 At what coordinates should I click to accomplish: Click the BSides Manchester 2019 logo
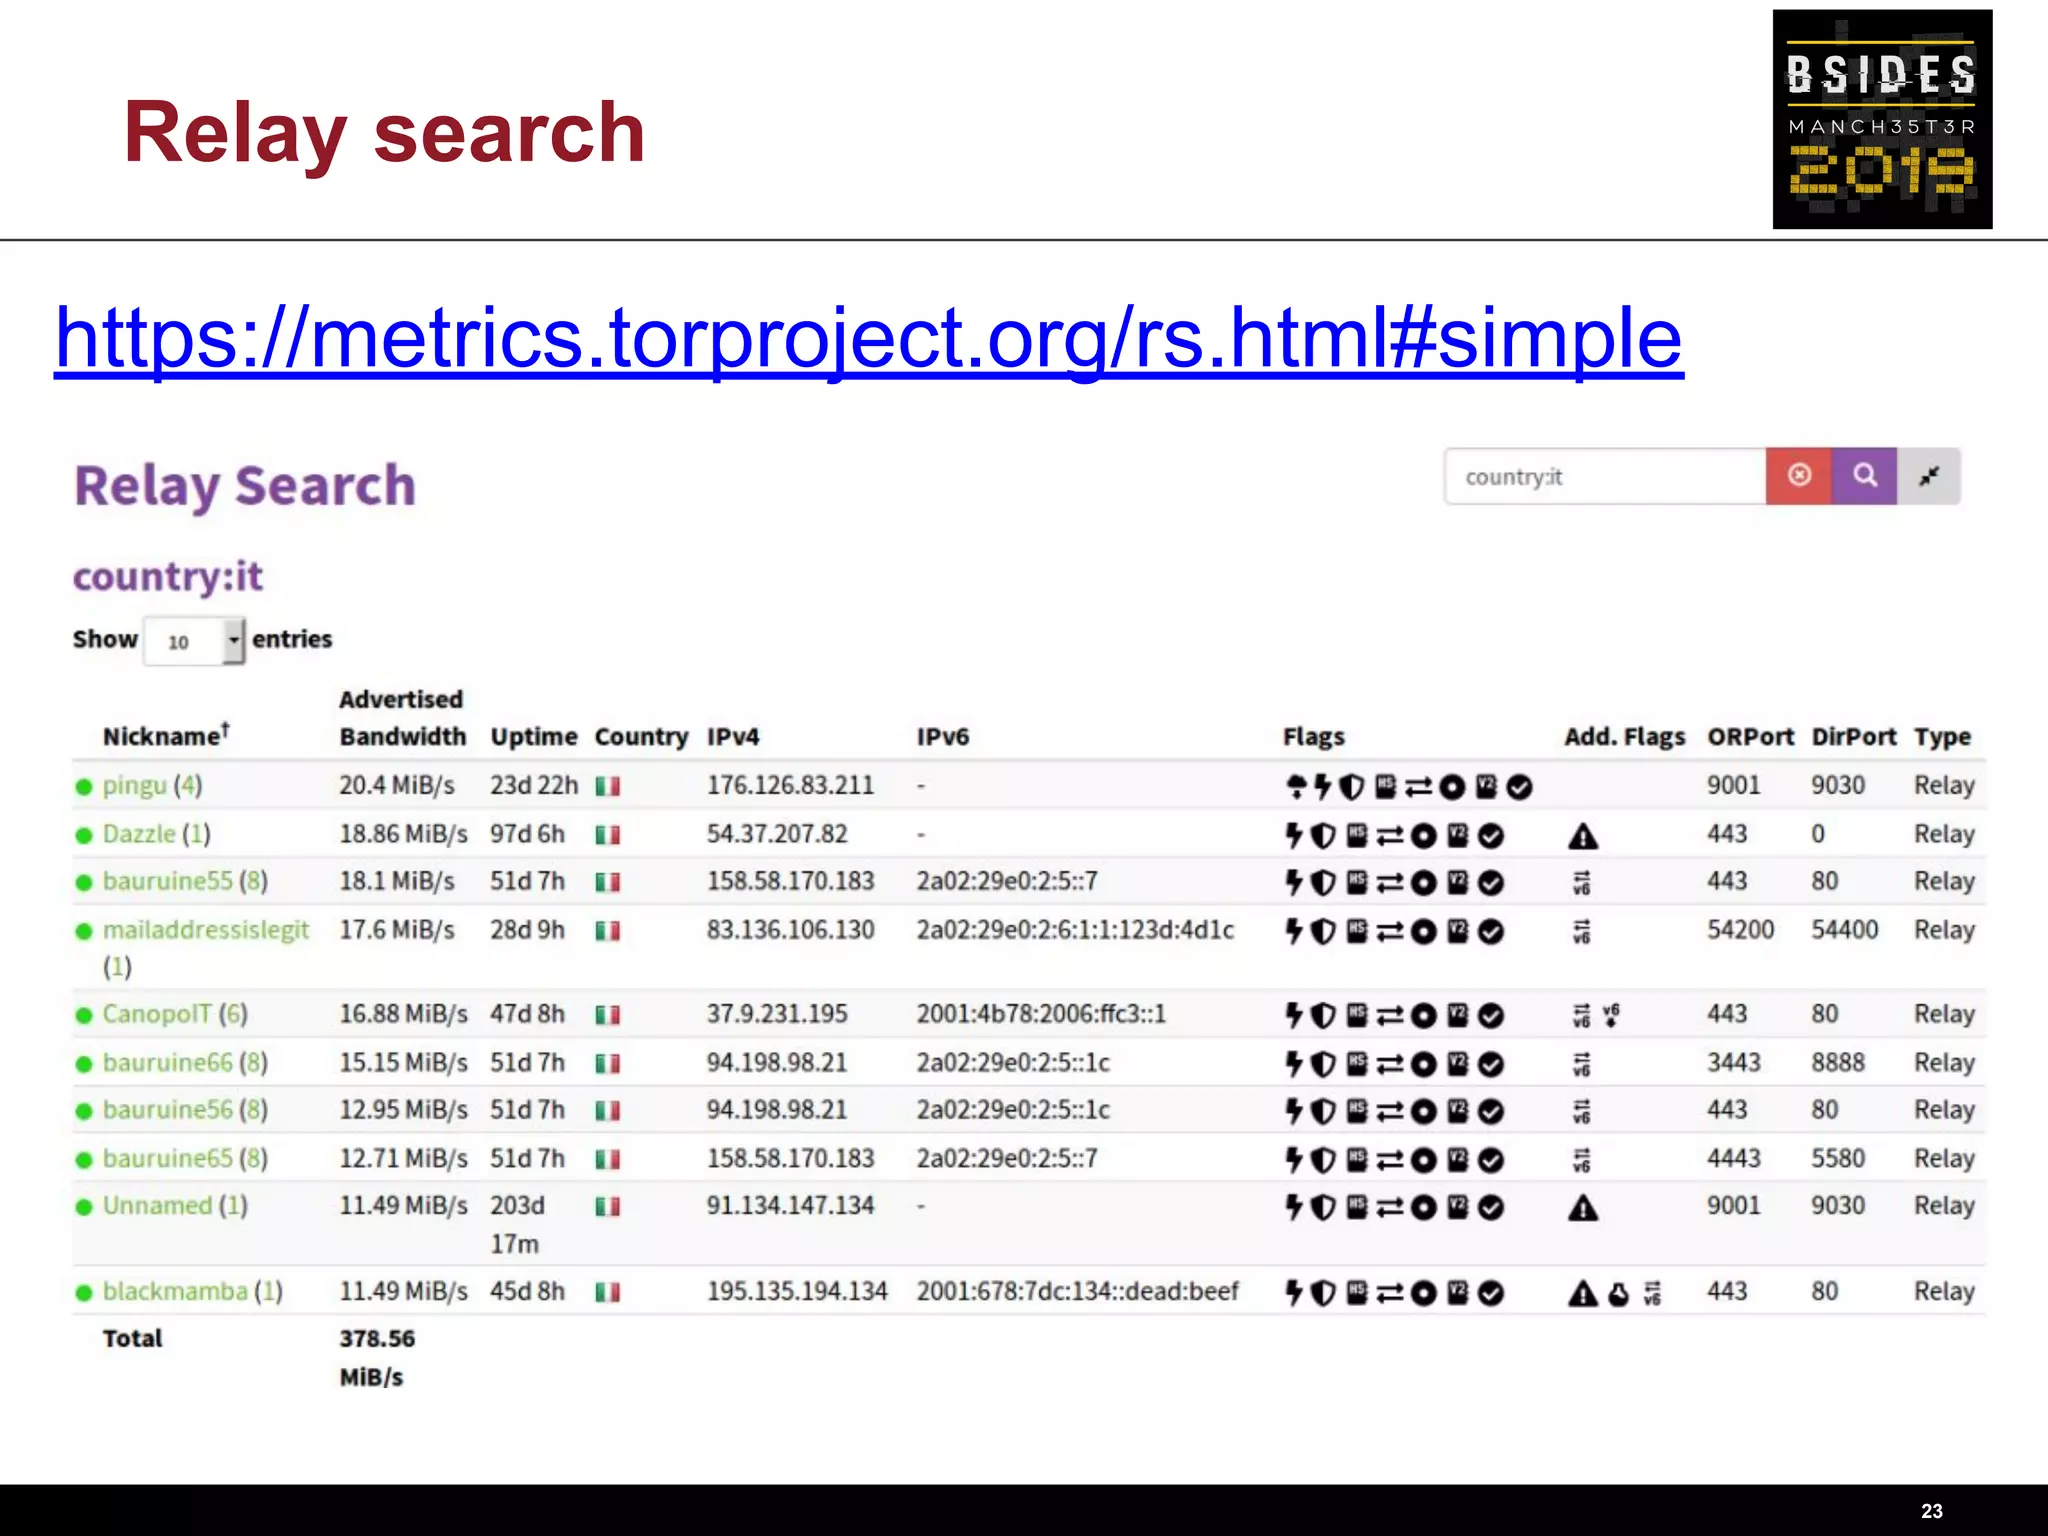[x=1882, y=119]
